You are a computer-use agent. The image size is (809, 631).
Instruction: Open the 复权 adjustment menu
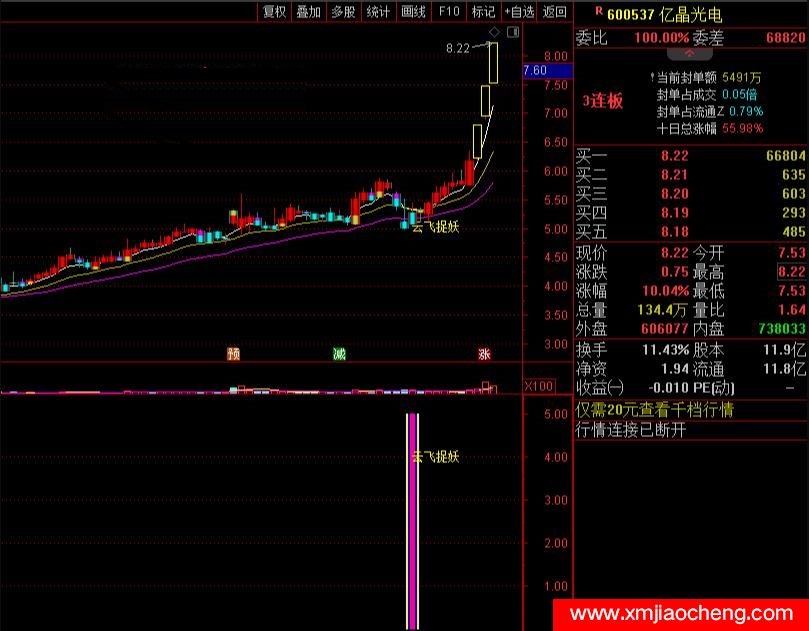[x=274, y=11]
